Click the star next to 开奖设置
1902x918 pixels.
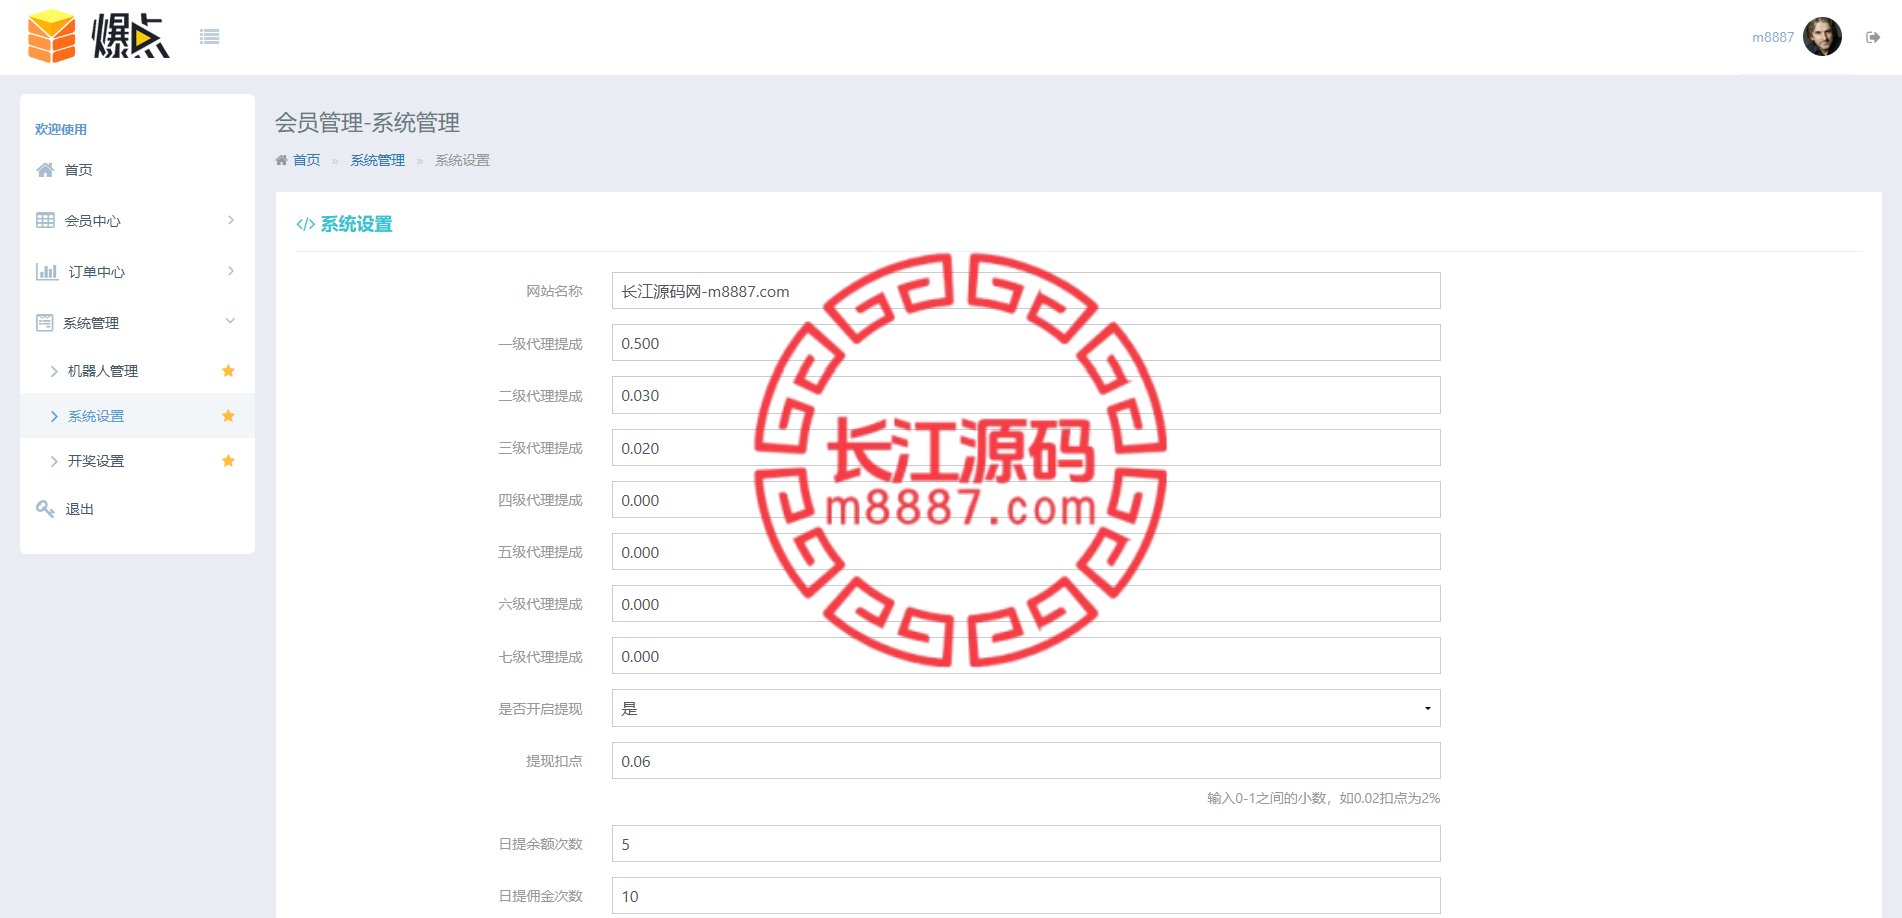coord(228,461)
